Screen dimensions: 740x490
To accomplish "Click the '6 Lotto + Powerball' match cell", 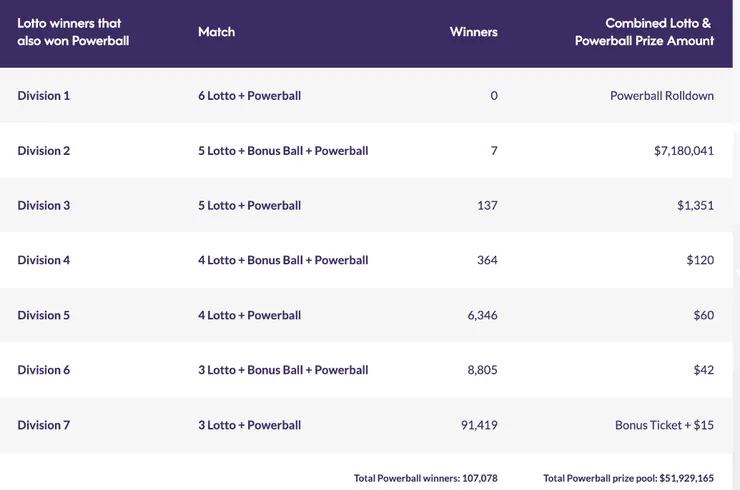I will (249, 96).
